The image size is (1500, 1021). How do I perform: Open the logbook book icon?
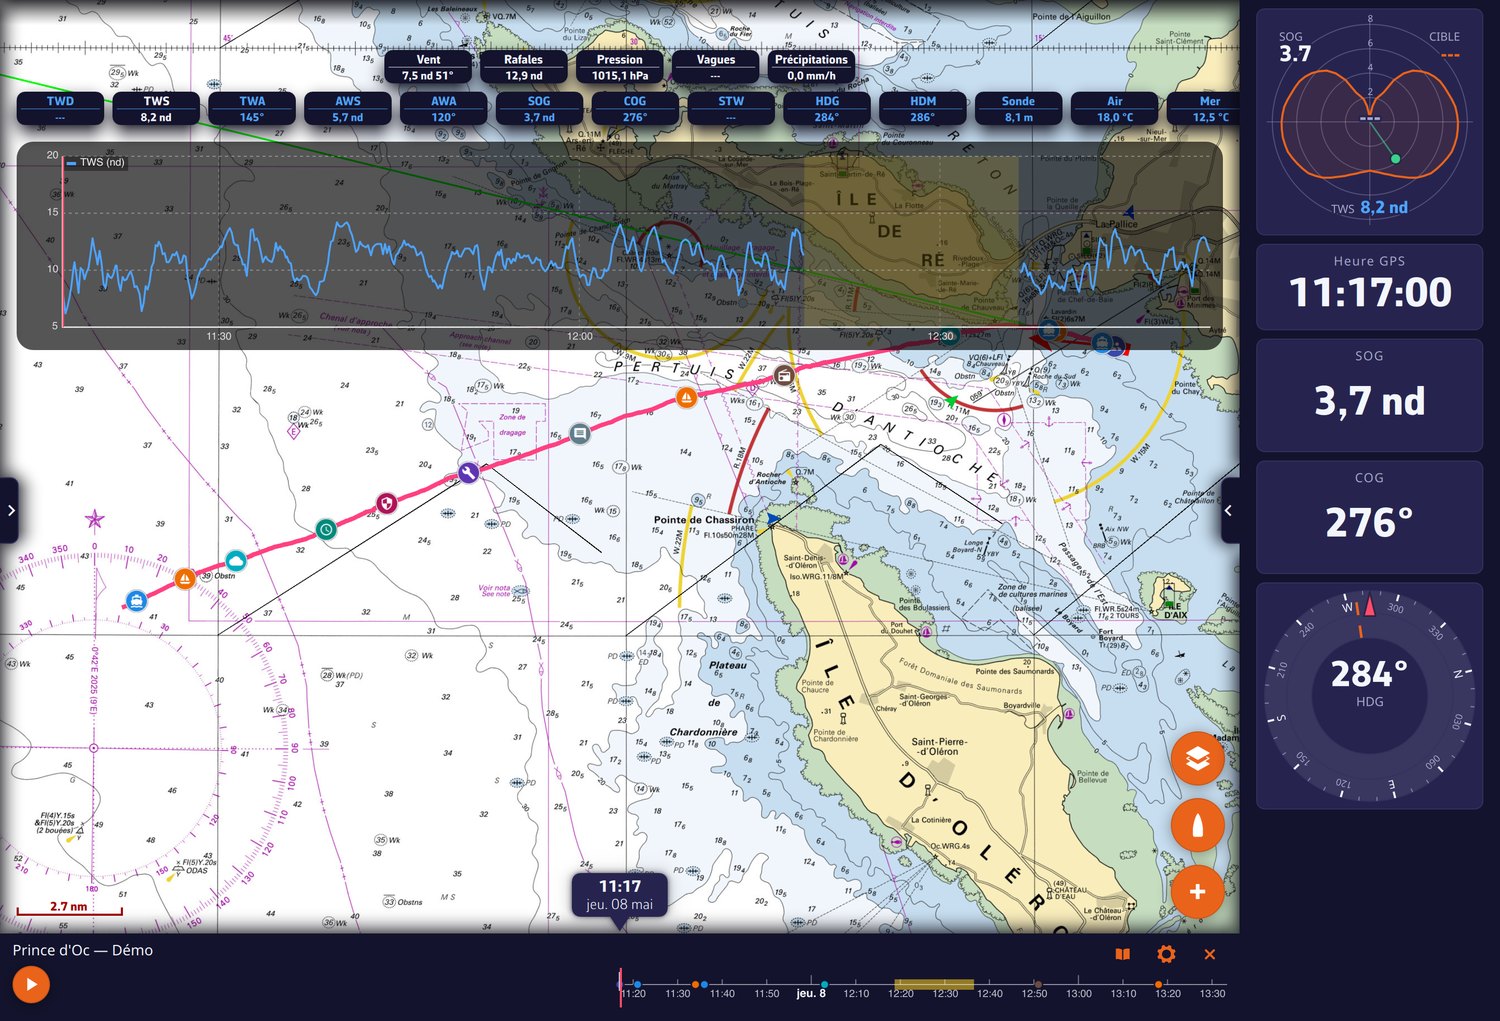coord(1123,954)
